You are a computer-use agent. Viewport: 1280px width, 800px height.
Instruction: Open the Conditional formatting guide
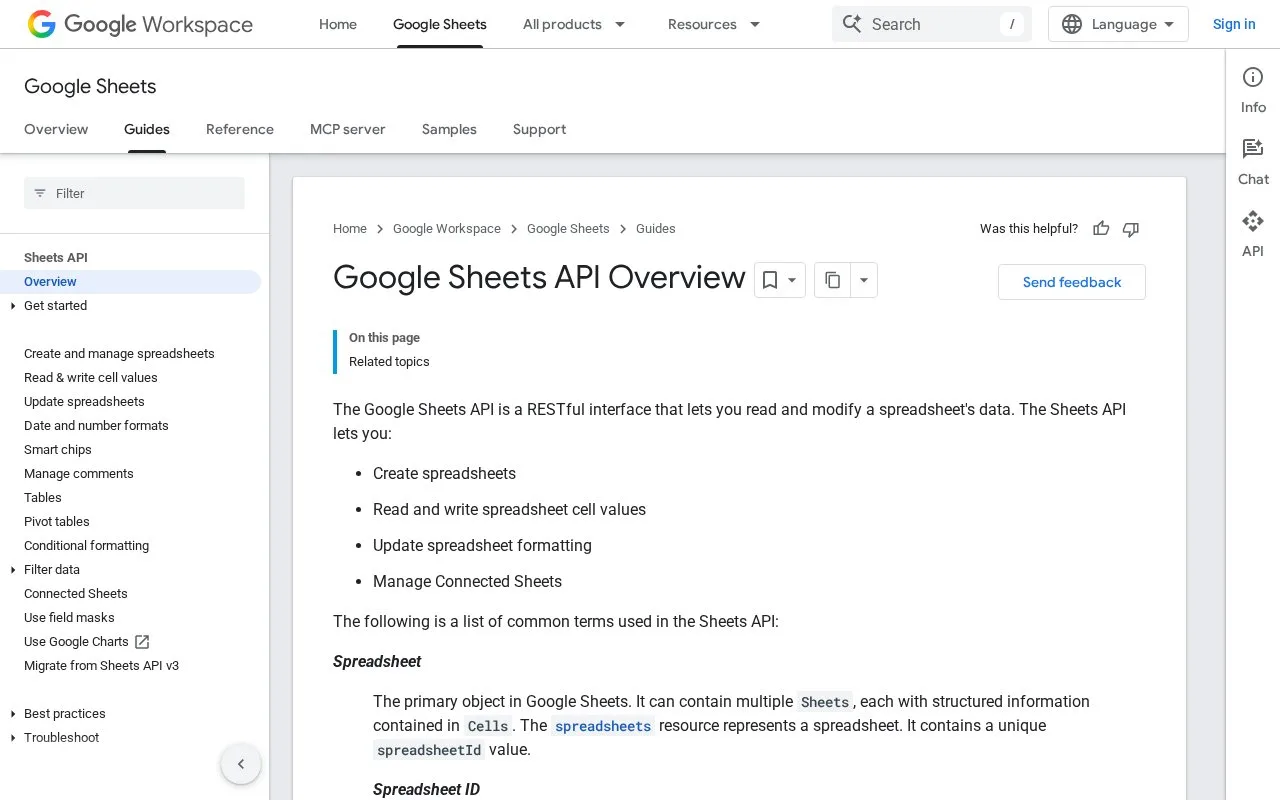(x=87, y=546)
